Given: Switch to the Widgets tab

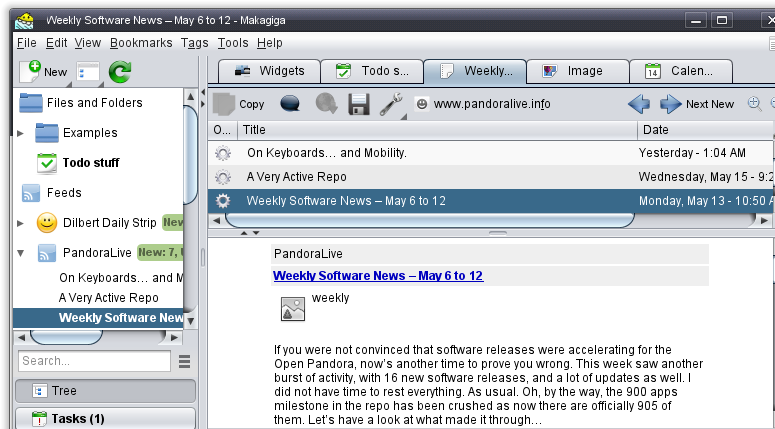Looking at the screenshot, I should pos(269,71).
